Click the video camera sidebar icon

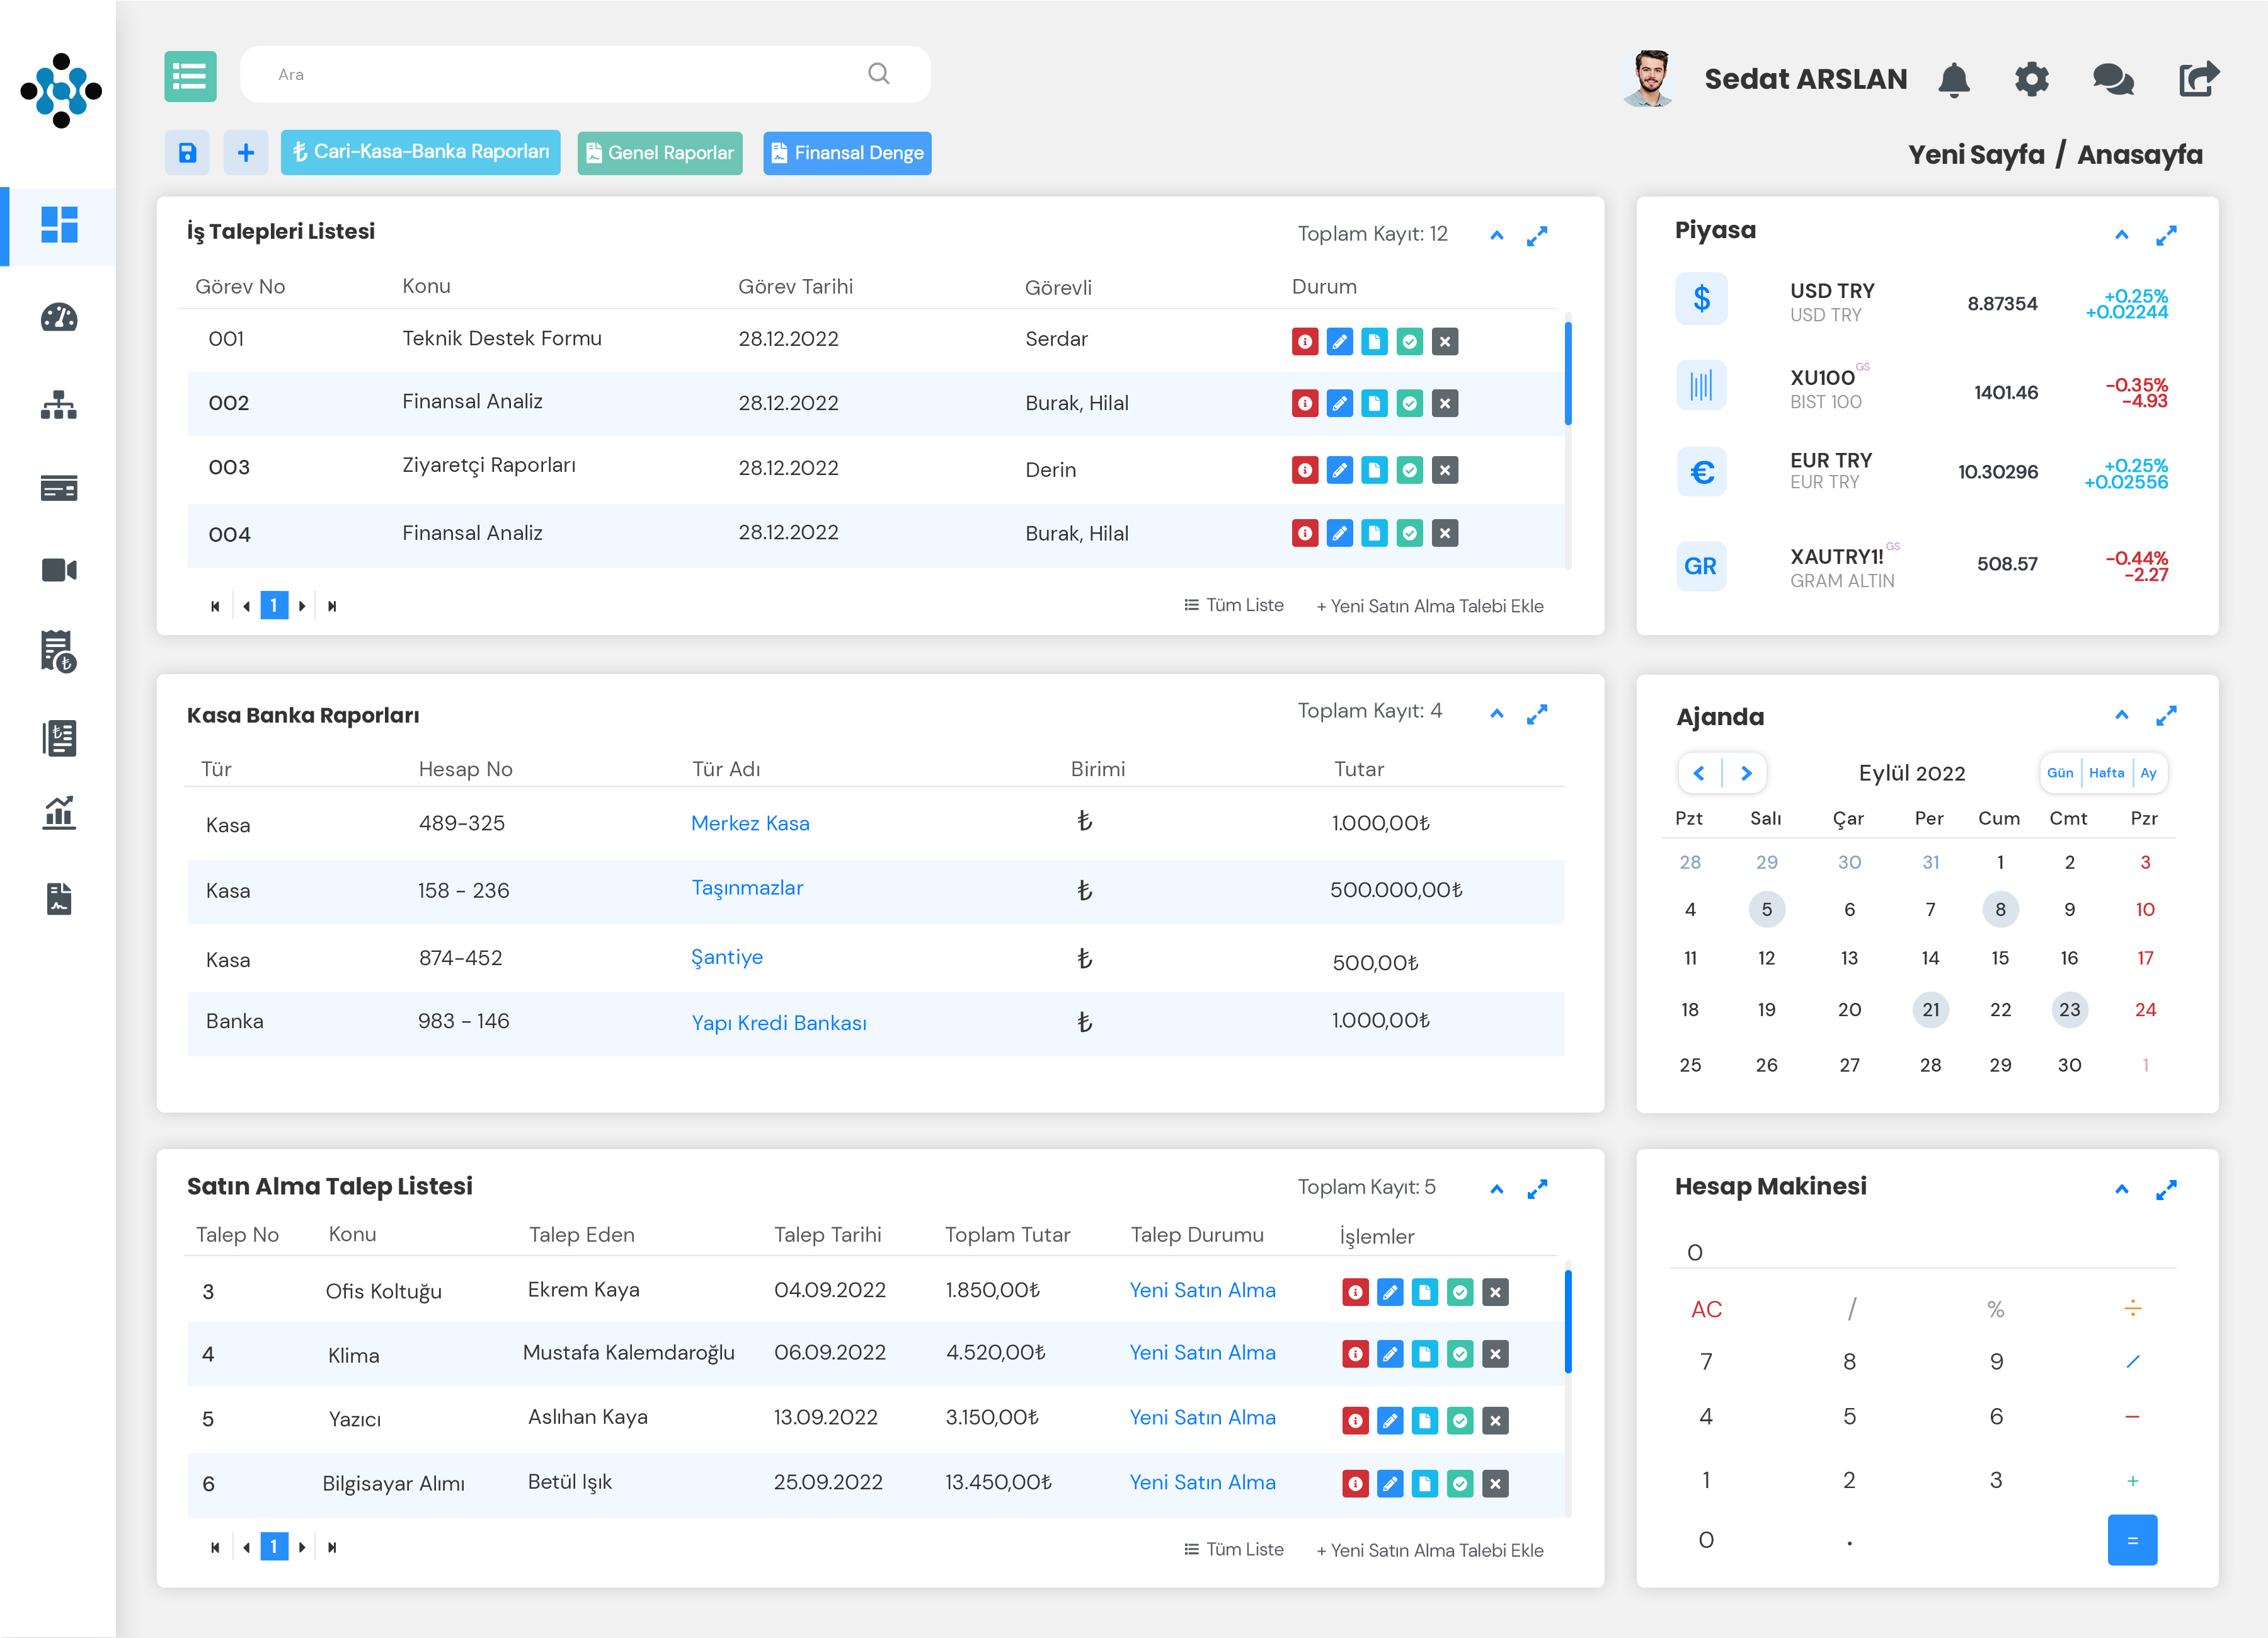(x=59, y=570)
